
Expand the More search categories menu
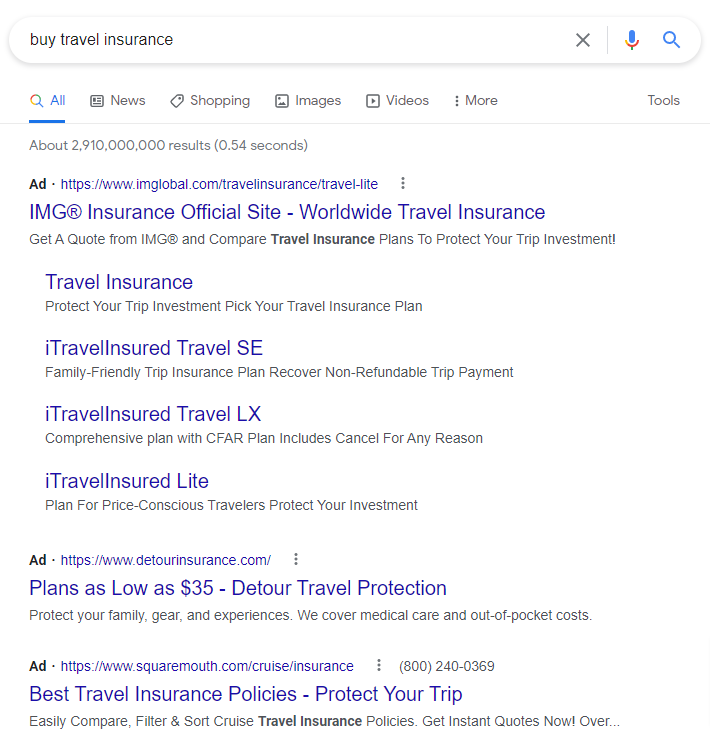tap(475, 101)
